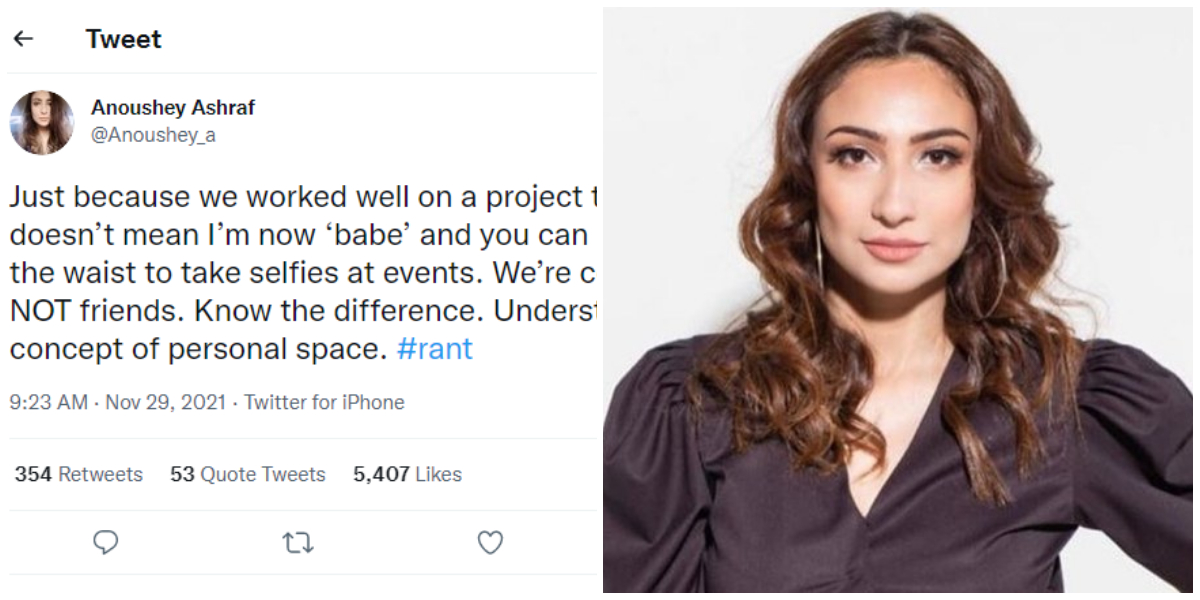Retweet this tweet using the retweet icon
1200x600 pixels.
pos(297,543)
